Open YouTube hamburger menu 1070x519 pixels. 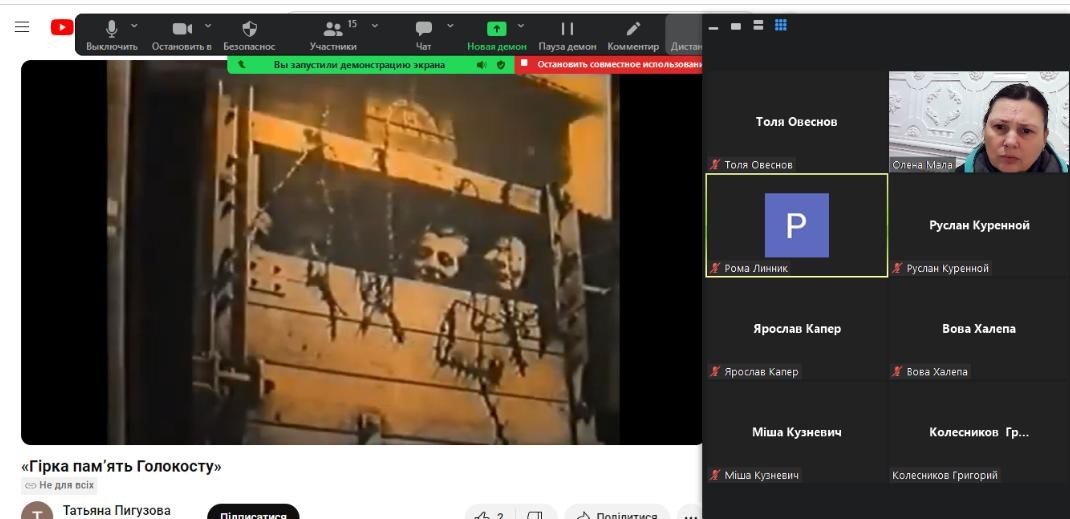[22, 27]
